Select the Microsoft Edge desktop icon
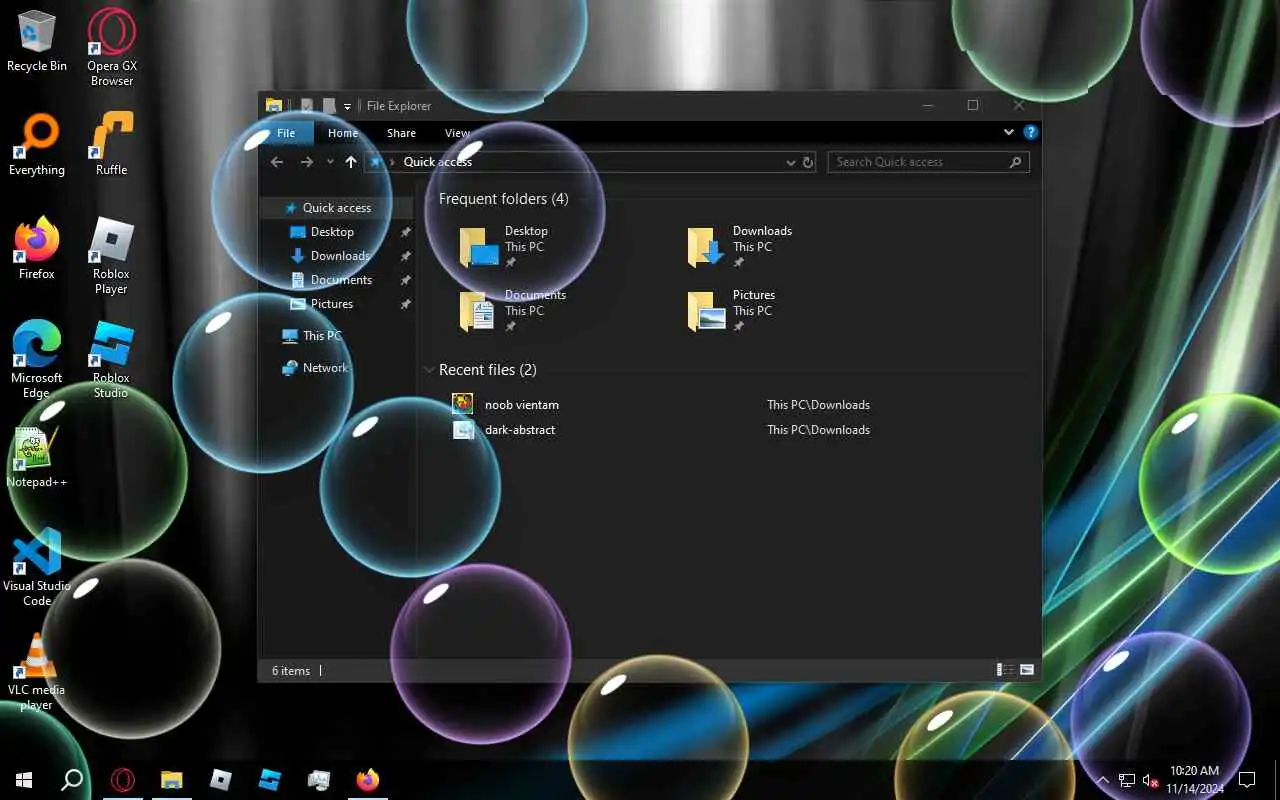This screenshot has height=800, width=1280. coord(37,360)
